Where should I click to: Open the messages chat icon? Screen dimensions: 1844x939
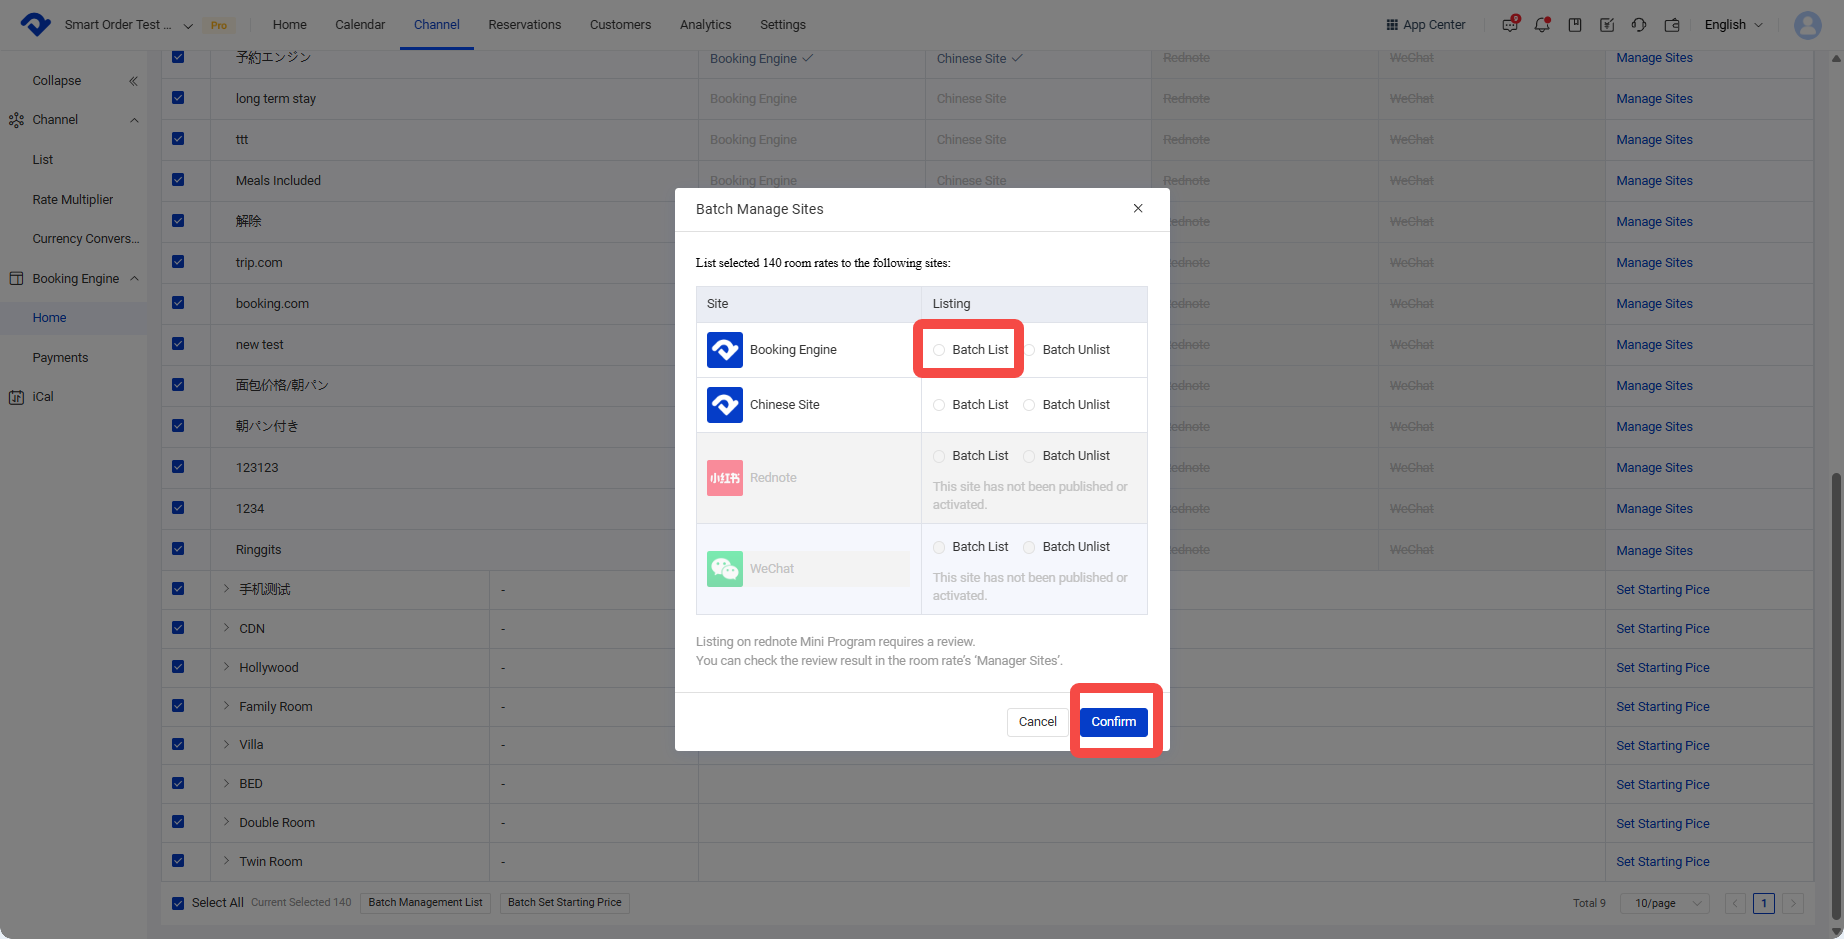coord(1510,25)
